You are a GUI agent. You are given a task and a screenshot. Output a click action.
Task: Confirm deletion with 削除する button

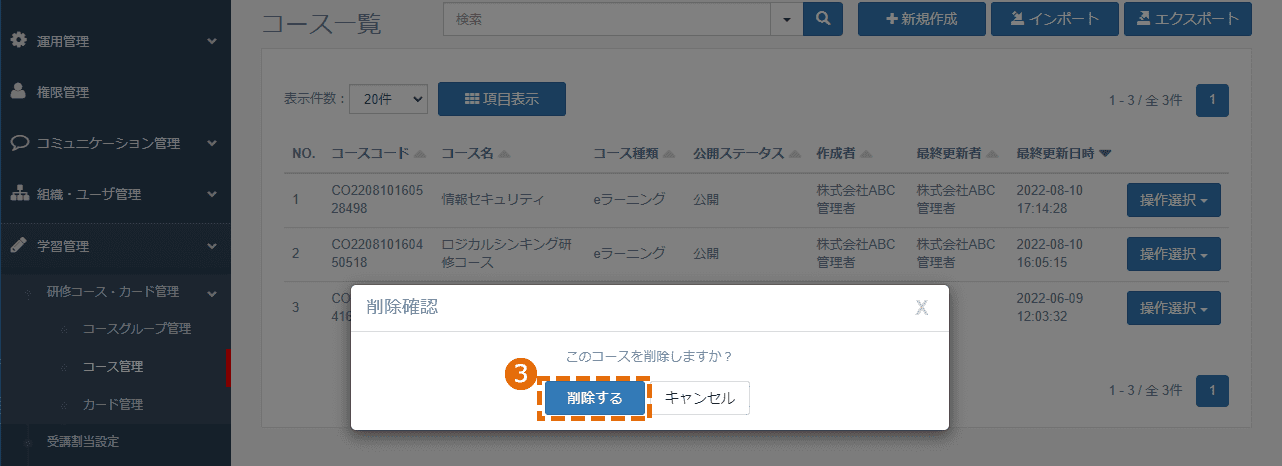[x=595, y=397]
